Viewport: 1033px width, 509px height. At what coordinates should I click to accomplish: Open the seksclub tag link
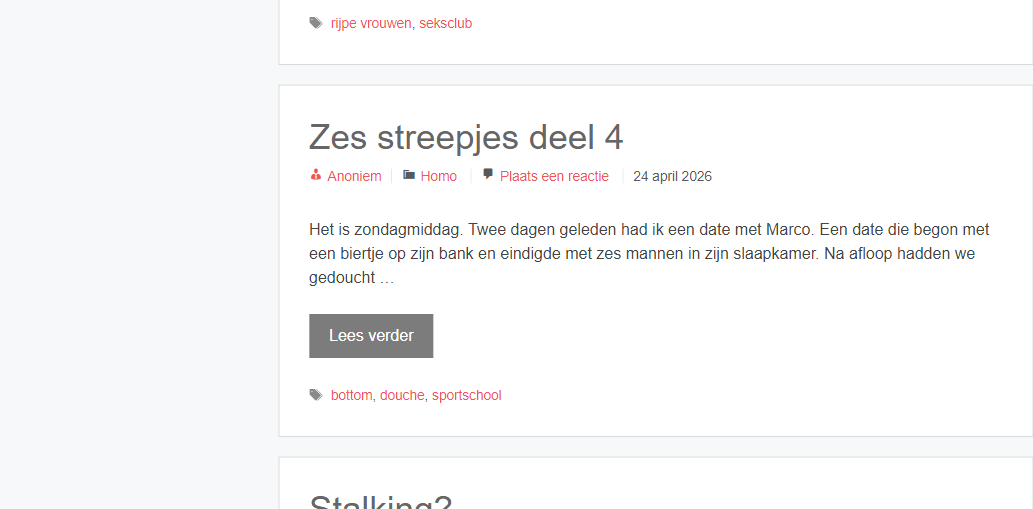pyautogui.click(x=445, y=23)
